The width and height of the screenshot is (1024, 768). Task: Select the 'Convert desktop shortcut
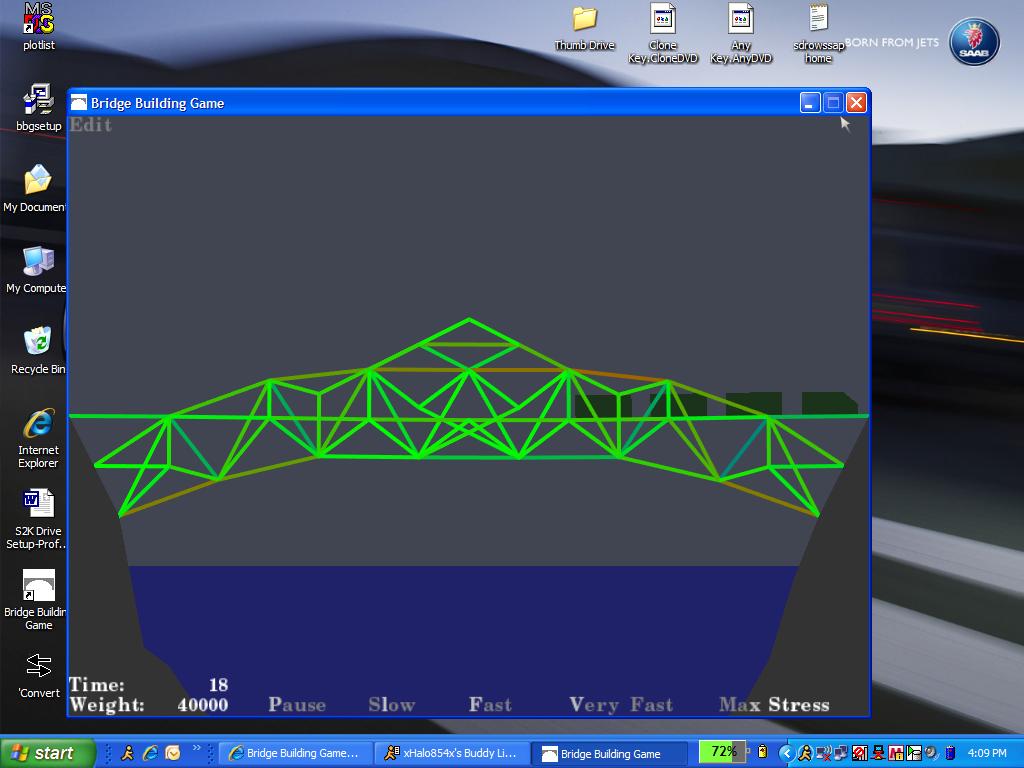(x=38, y=666)
